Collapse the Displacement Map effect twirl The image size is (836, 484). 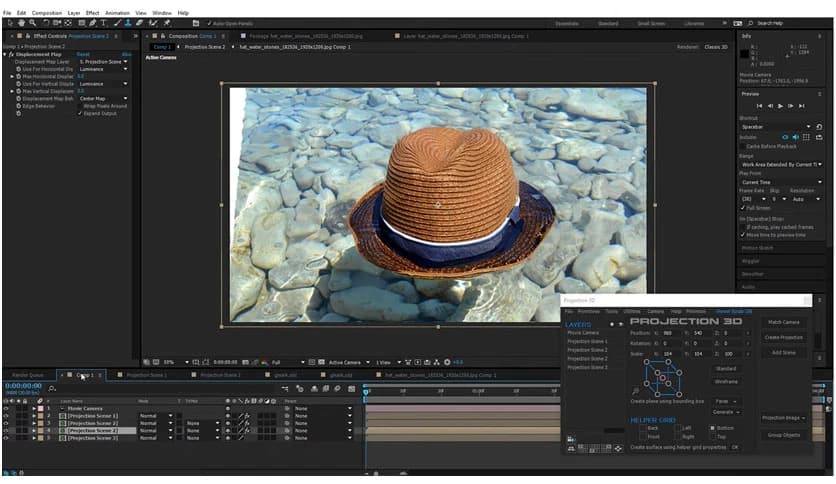[5, 54]
